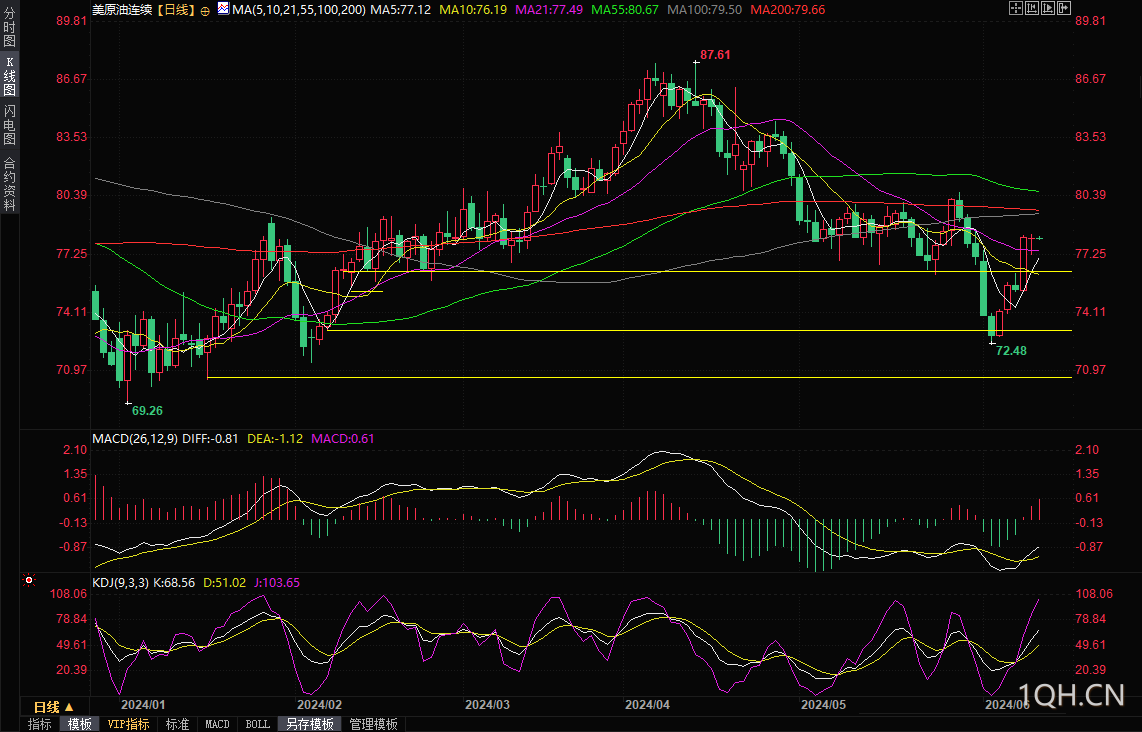Image resolution: width=1142 pixels, height=732 pixels.
Task: Click the crosshair cursor icon at top right
Action: click(1015, 8)
